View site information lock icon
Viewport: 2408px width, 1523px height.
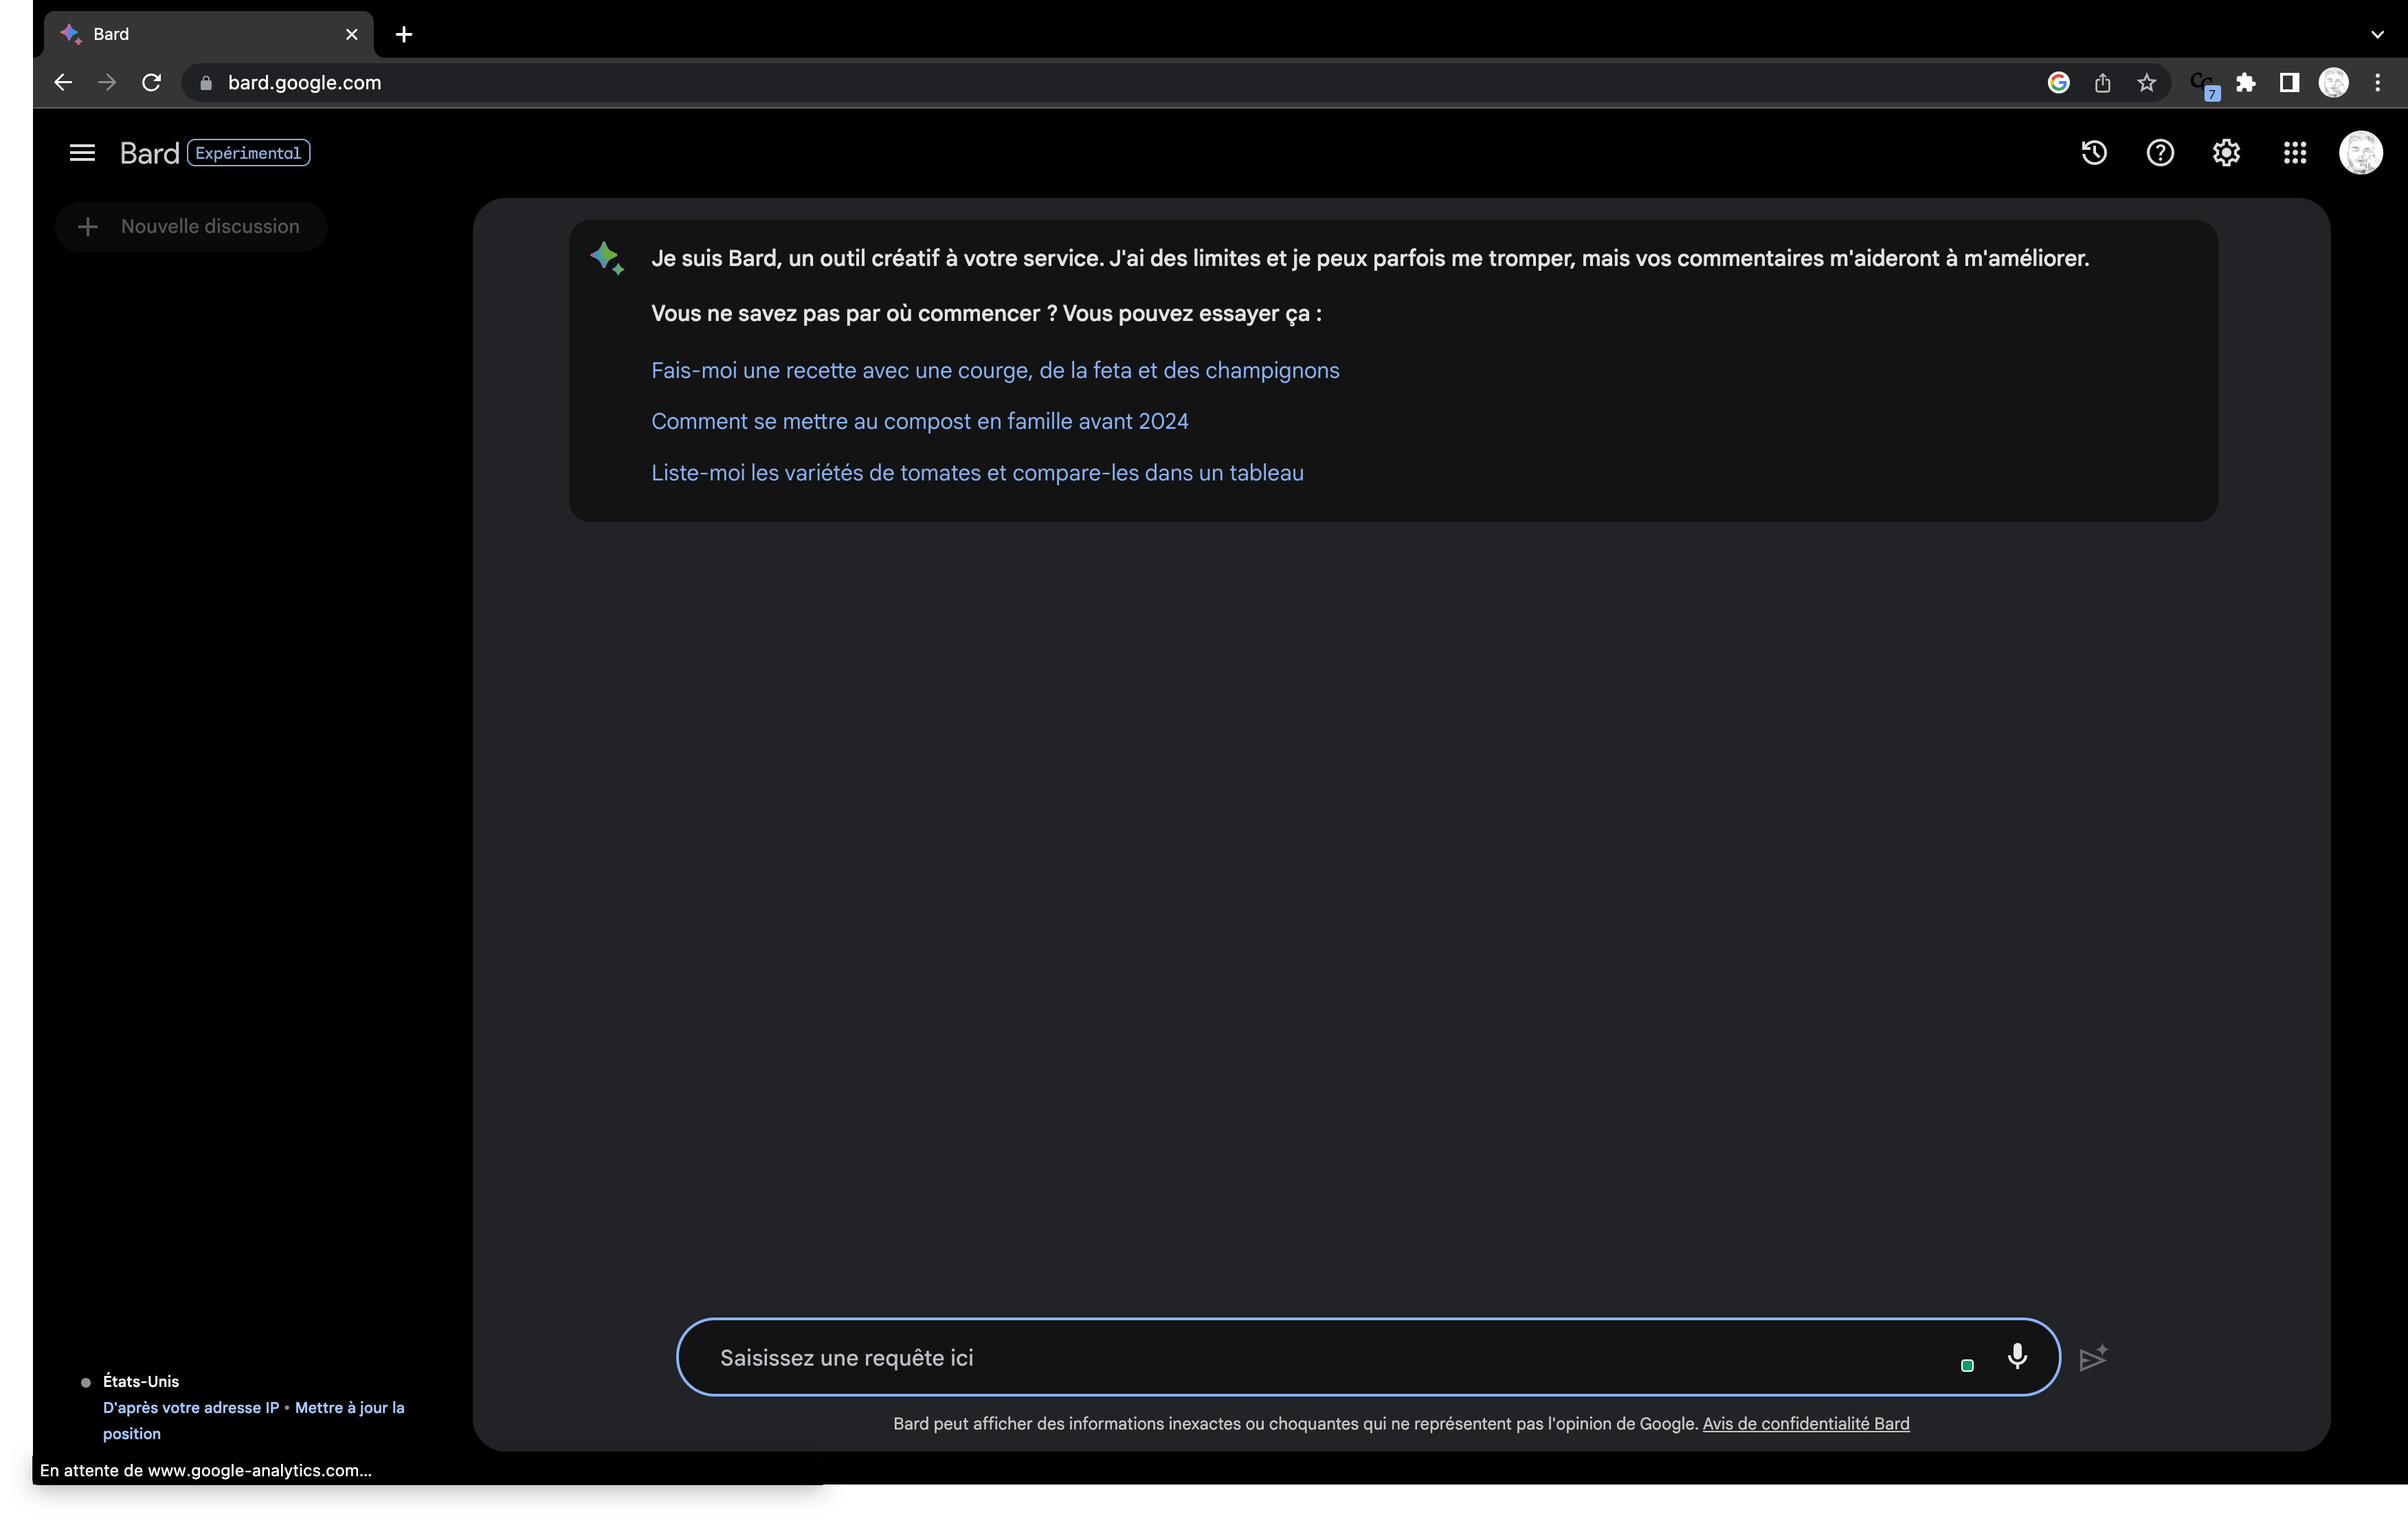(206, 83)
